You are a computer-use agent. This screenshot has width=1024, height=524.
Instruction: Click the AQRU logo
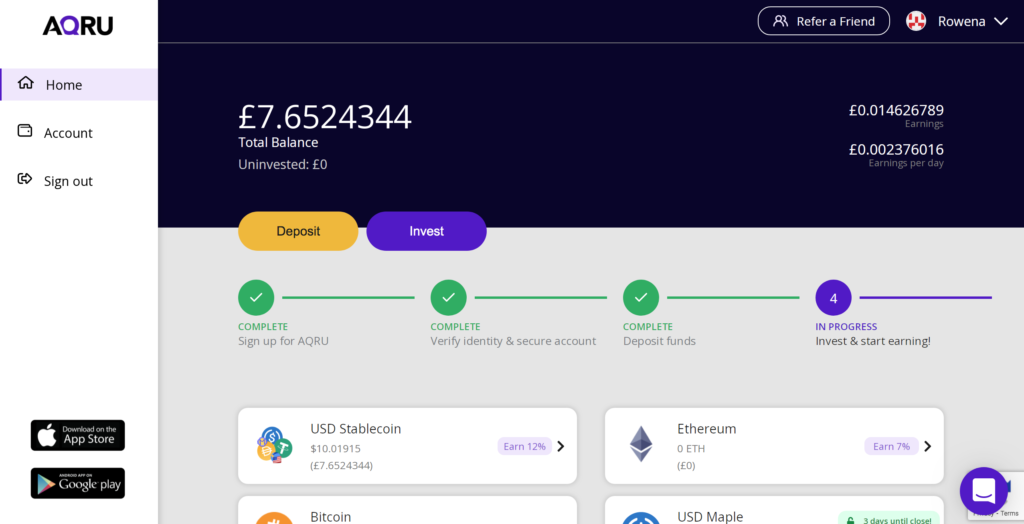click(78, 25)
